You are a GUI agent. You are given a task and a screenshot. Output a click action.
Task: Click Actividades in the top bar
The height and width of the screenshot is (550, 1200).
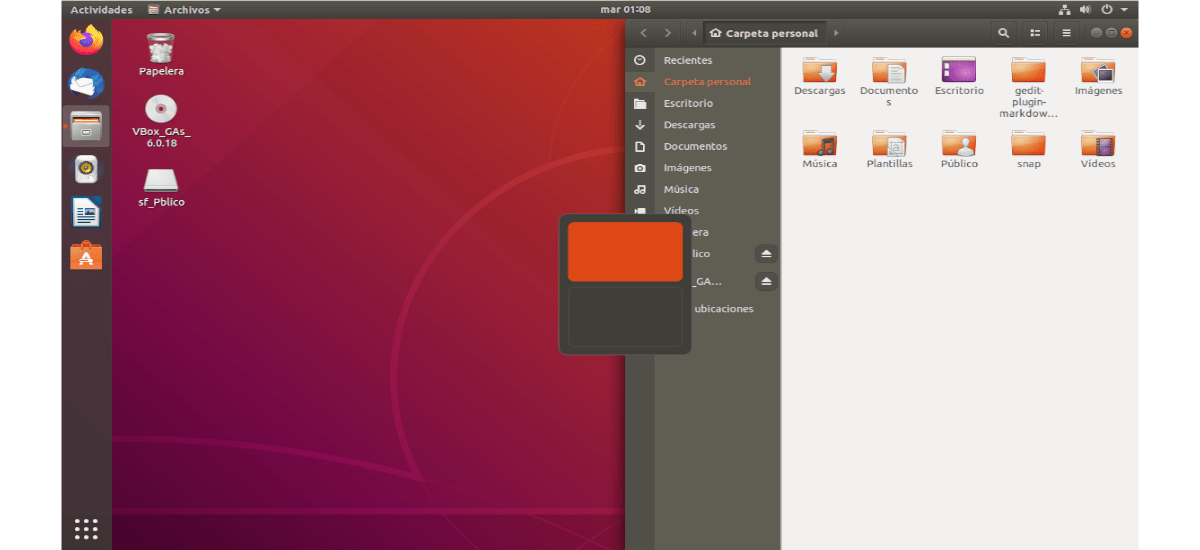[x=101, y=10]
